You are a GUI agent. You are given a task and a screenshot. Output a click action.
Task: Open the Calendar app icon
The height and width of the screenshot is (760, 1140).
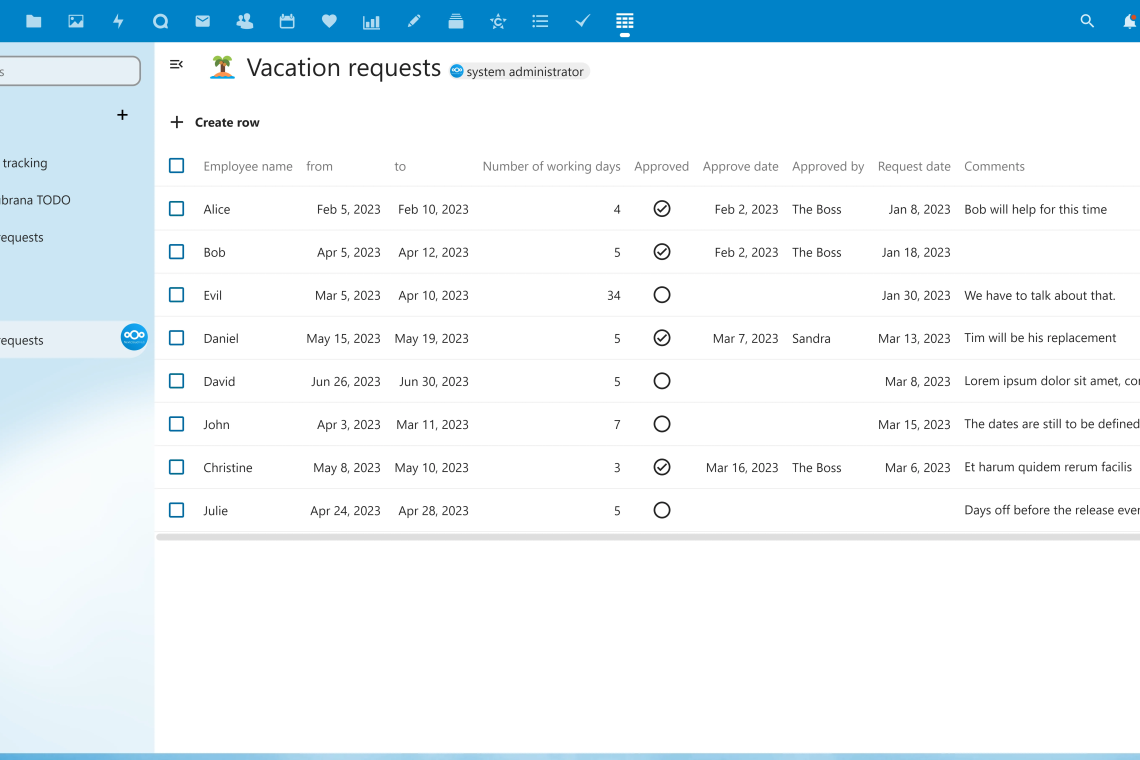click(287, 21)
